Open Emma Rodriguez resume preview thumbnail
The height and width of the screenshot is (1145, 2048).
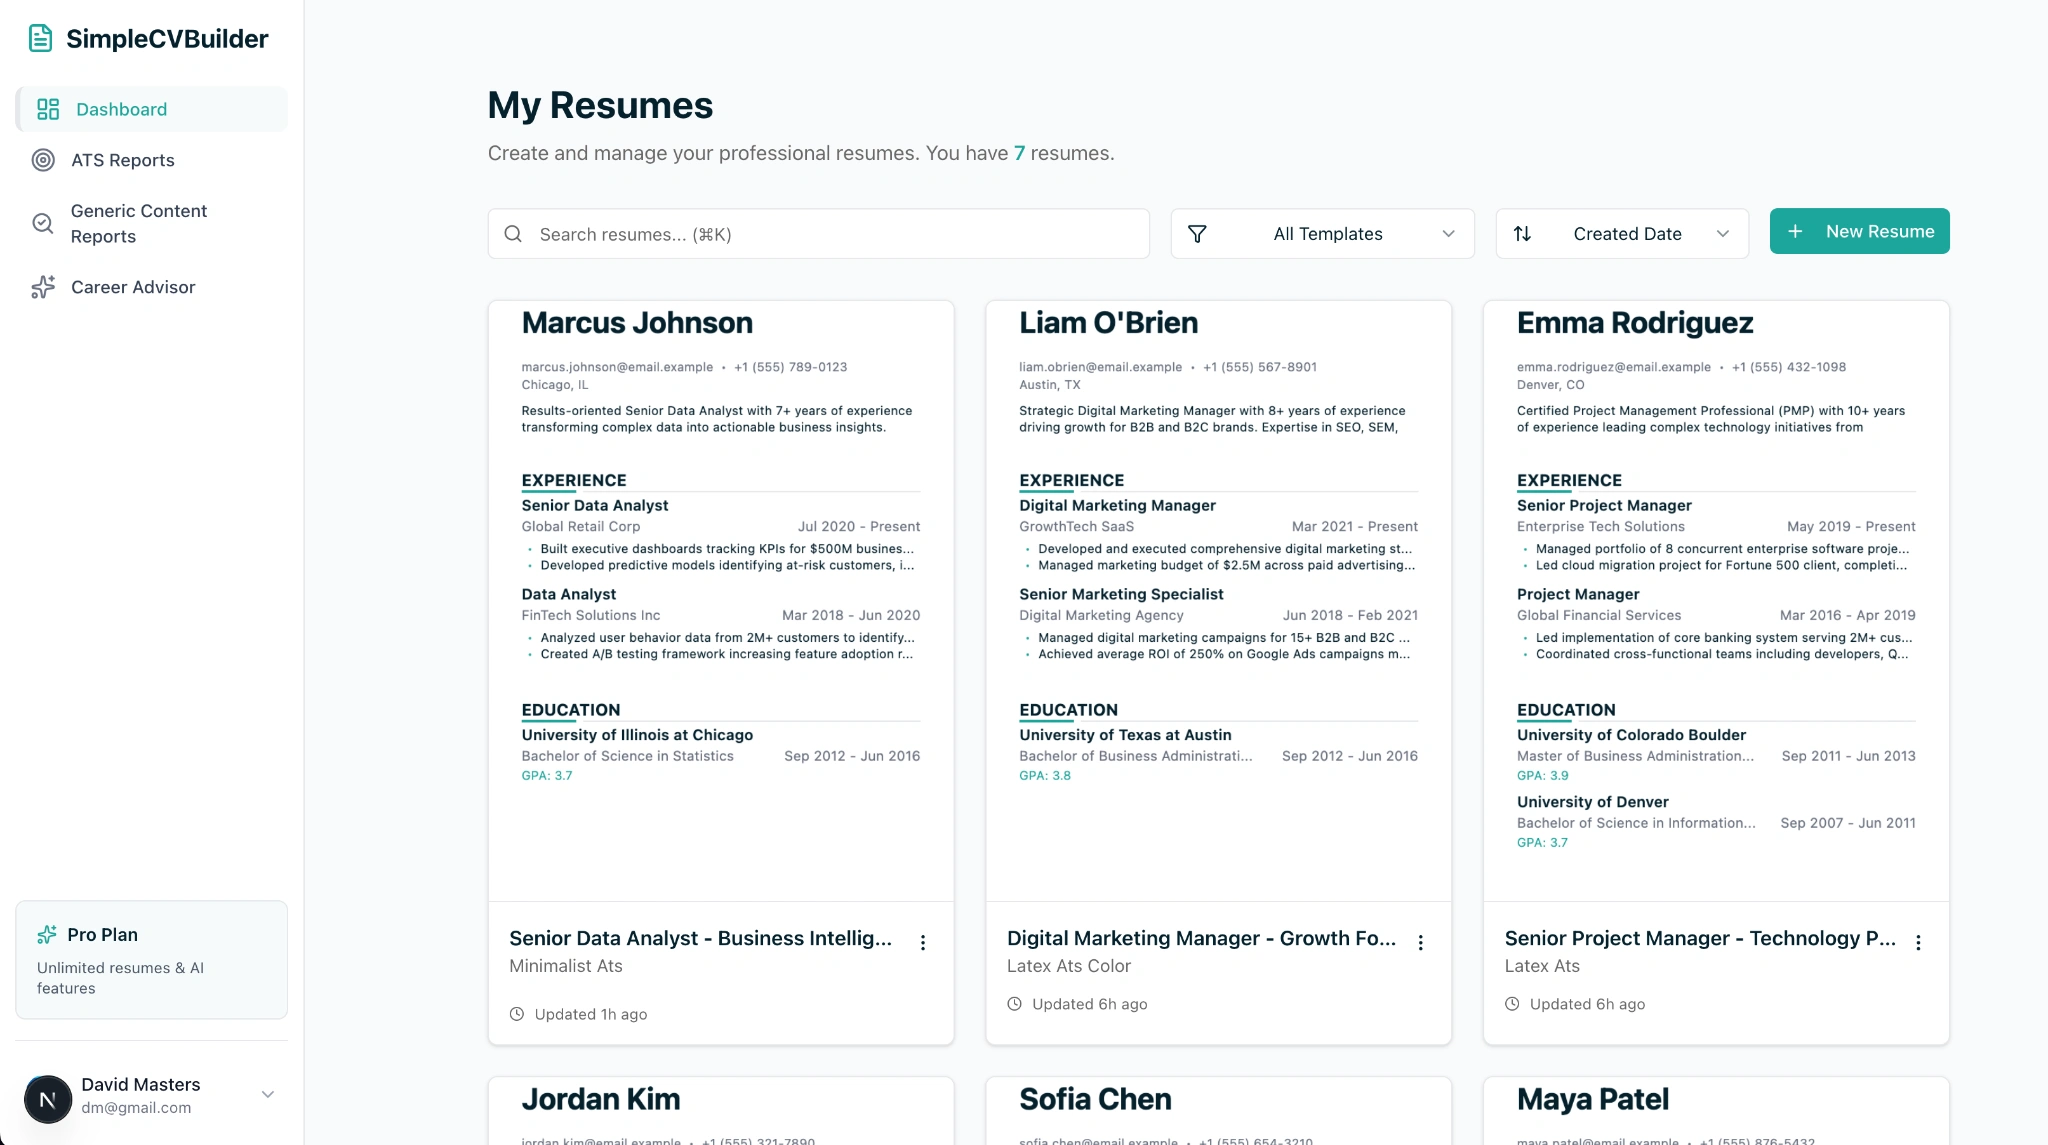click(1716, 601)
